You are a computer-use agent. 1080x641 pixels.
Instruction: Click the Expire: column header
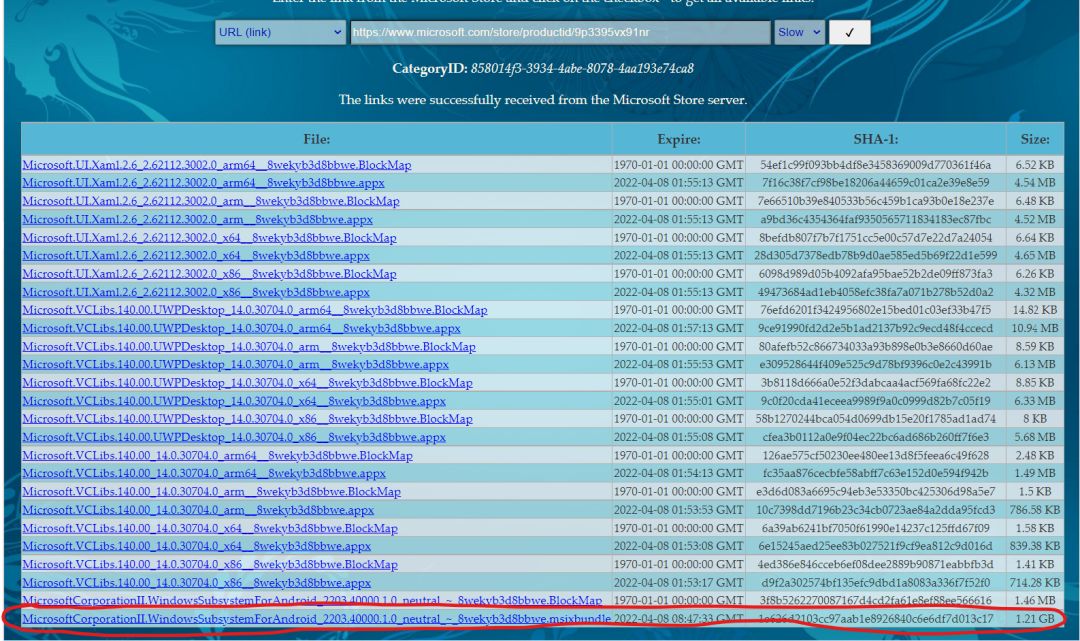(678, 139)
